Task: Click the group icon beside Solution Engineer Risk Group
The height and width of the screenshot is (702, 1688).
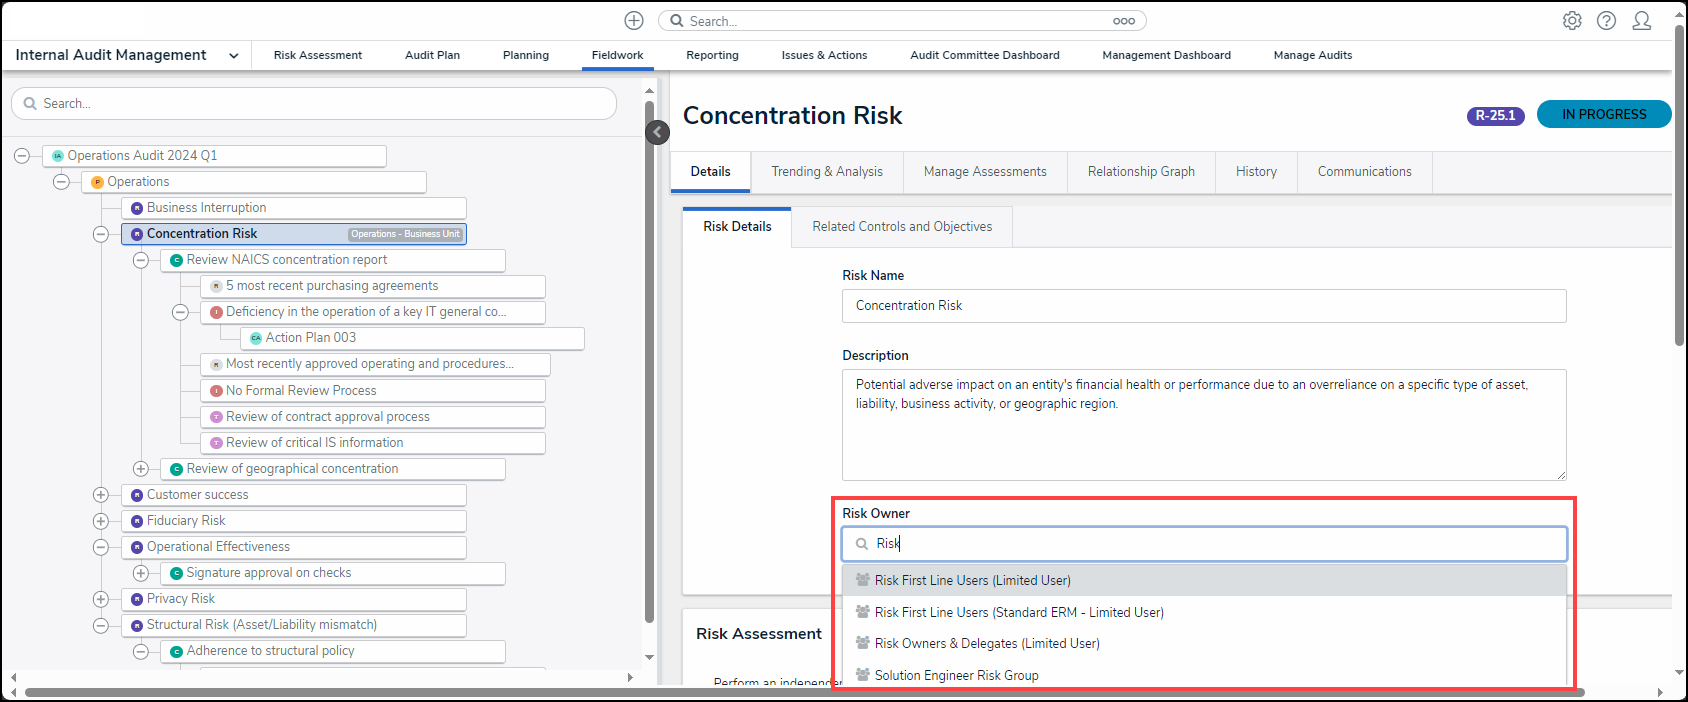Action: point(862,675)
